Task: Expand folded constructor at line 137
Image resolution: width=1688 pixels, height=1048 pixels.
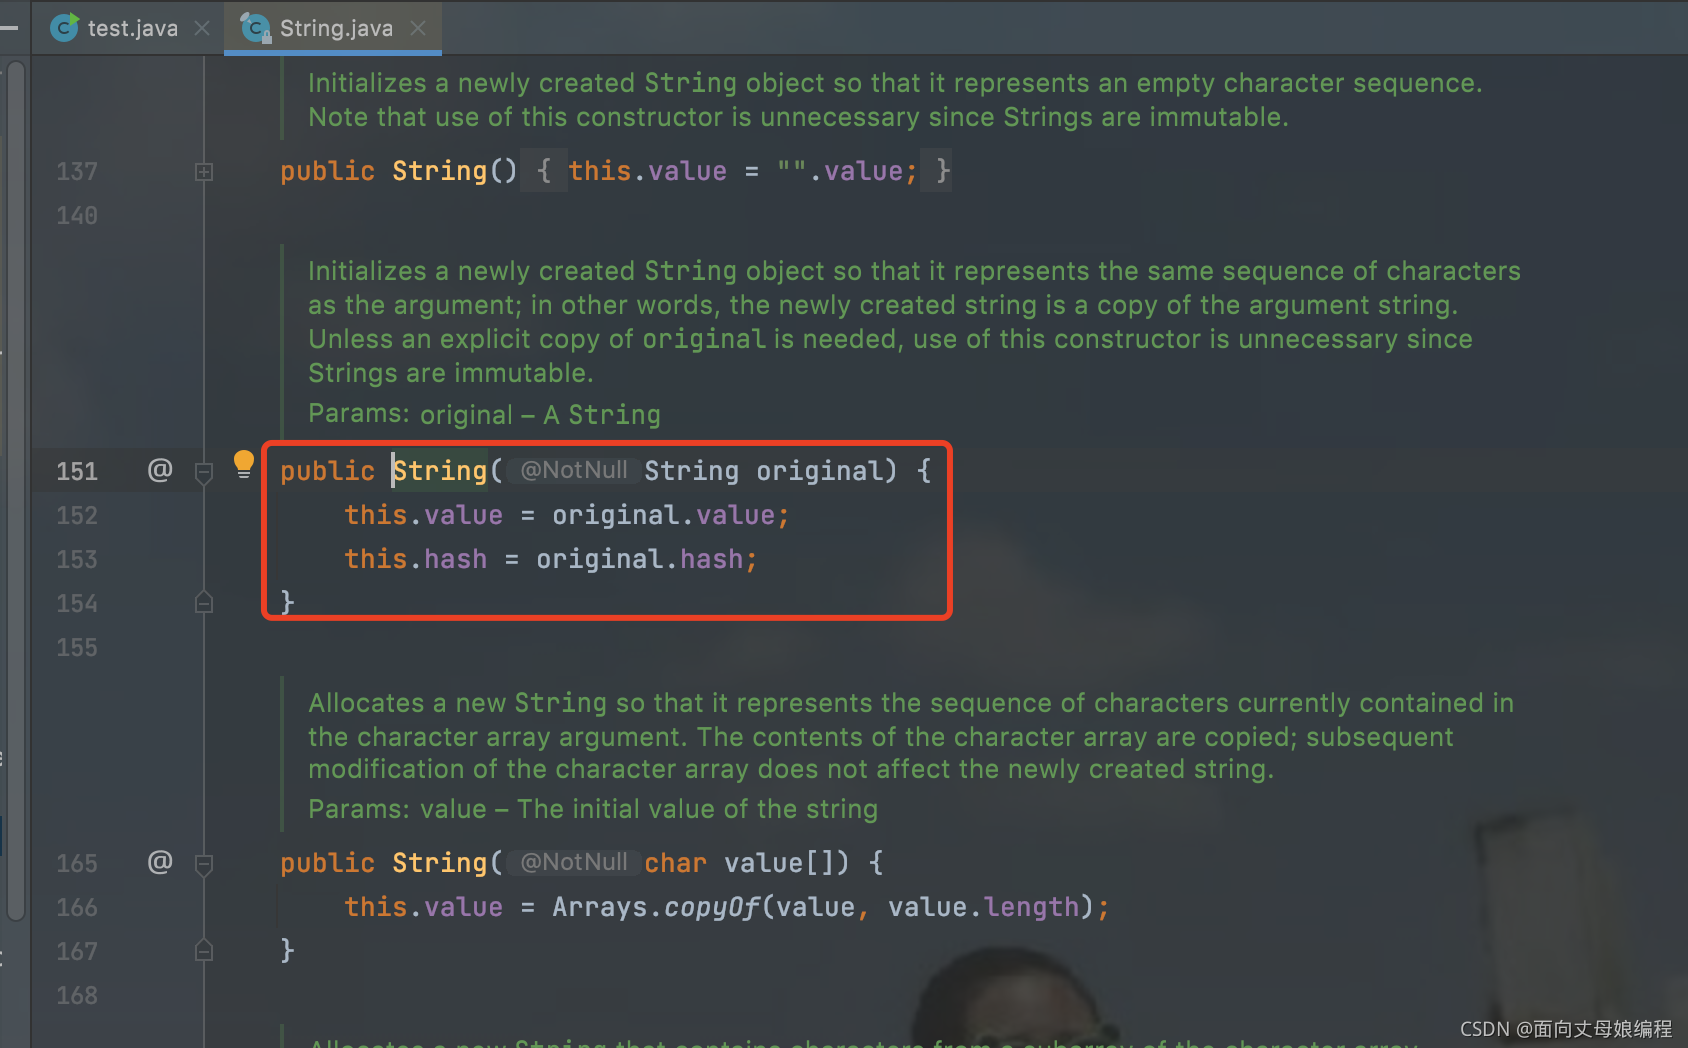Action: pyautogui.click(x=204, y=172)
